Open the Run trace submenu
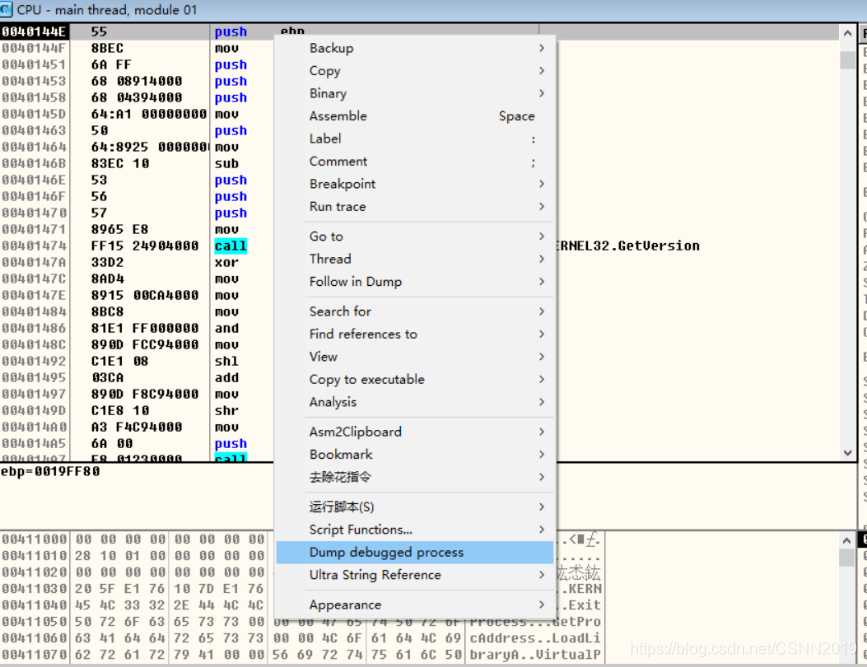 pyautogui.click(x=415, y=207)
